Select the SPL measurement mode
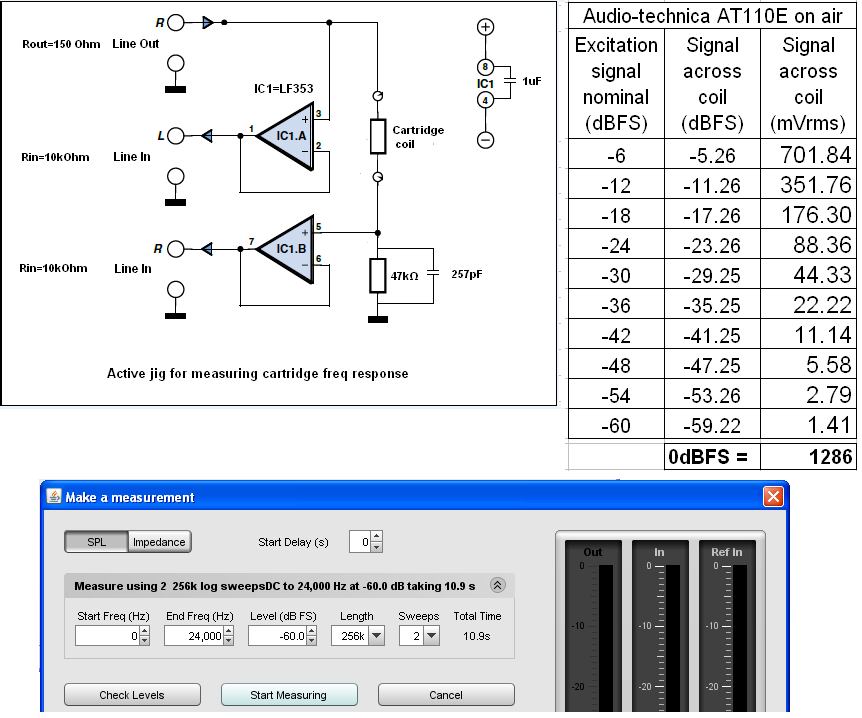 tap(96, 542)
